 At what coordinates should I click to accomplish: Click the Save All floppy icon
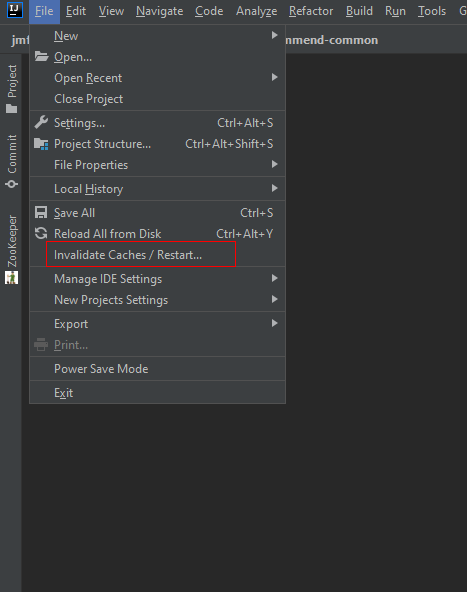point(41,213)
